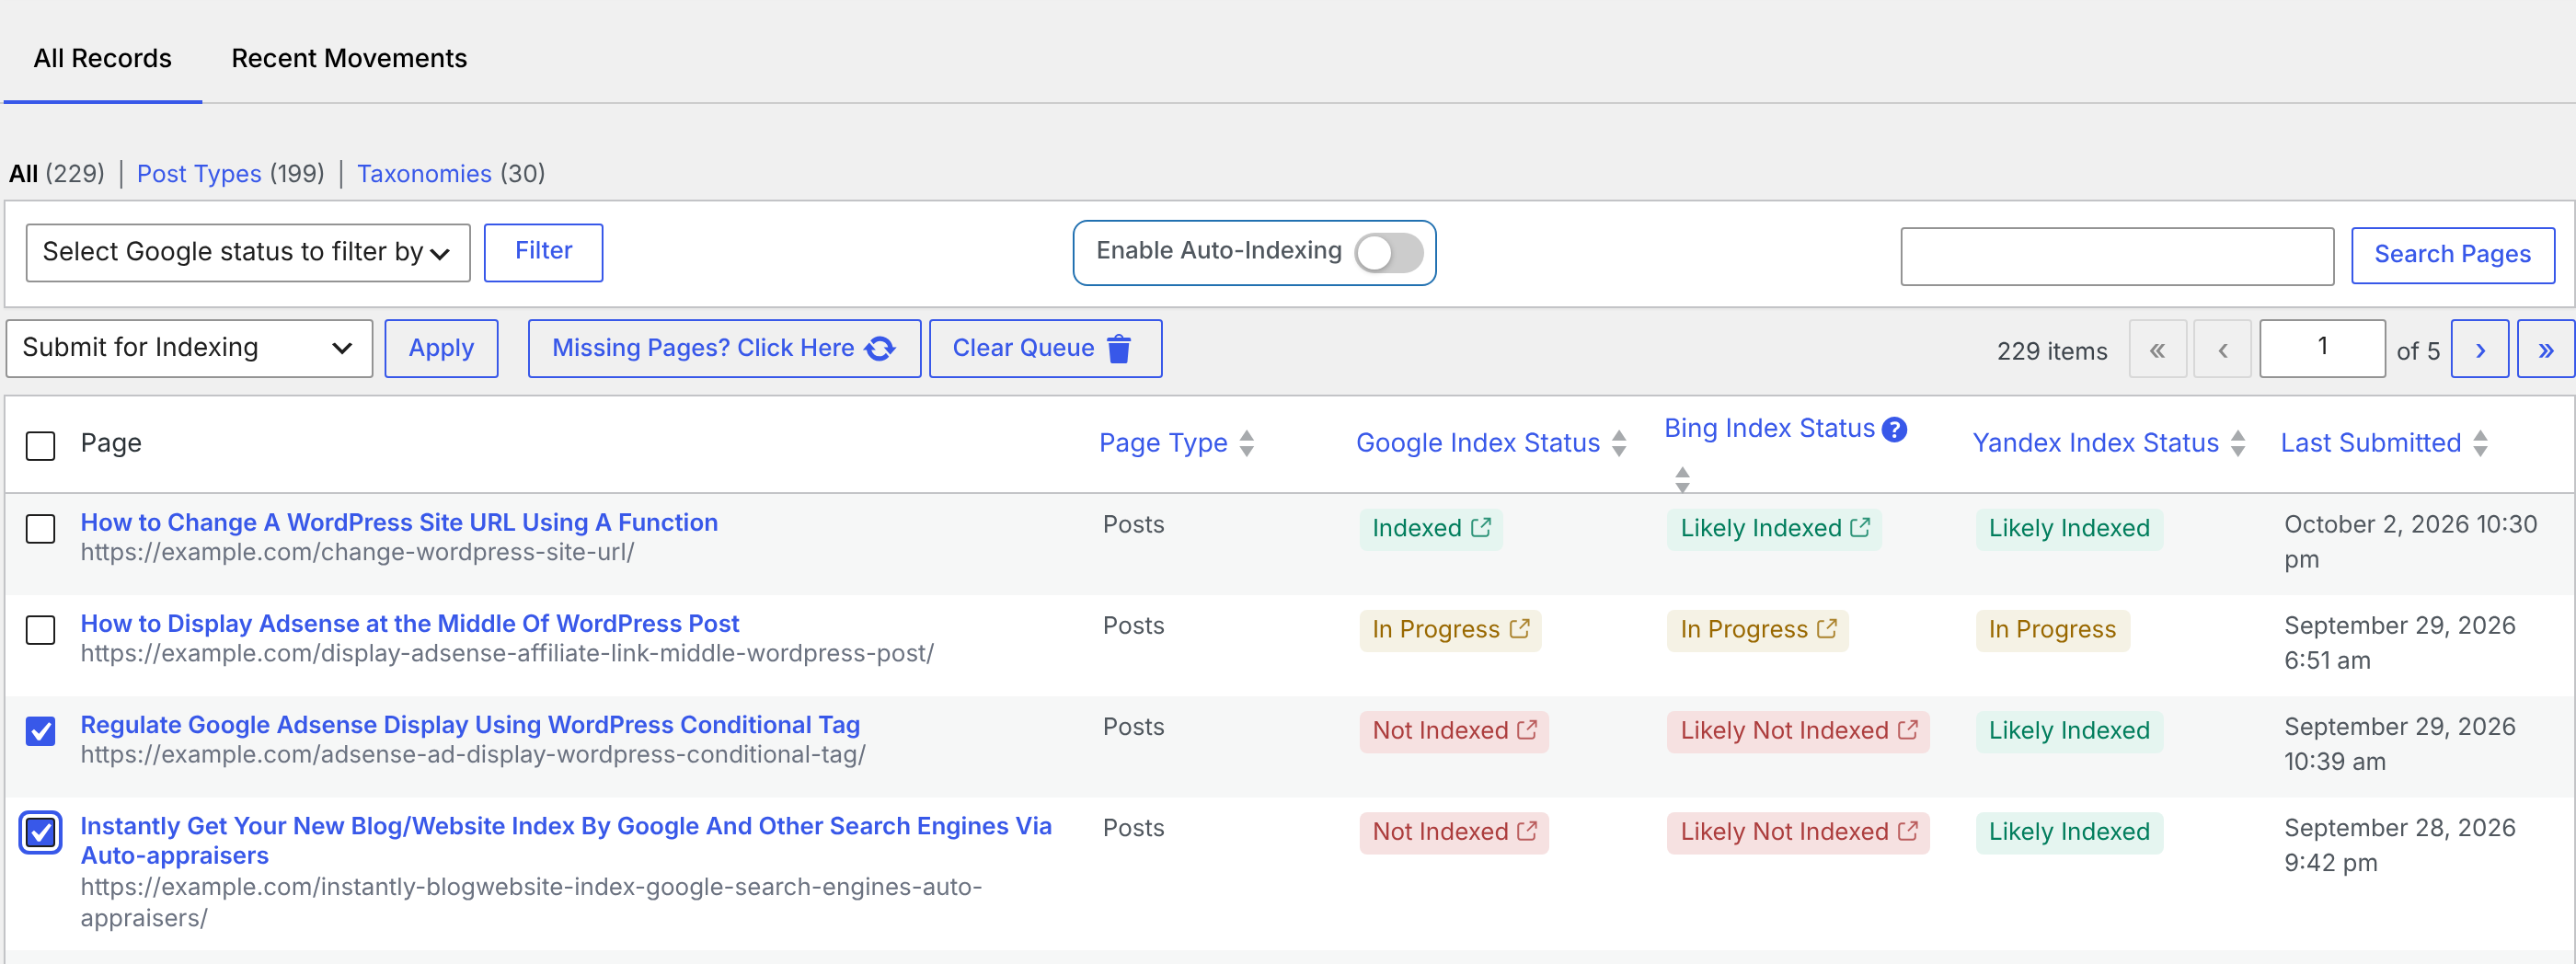Go to the next page arrow
Image resolution: width=2576 pixels, height=964 pixels.
(x=2479, y=348)
